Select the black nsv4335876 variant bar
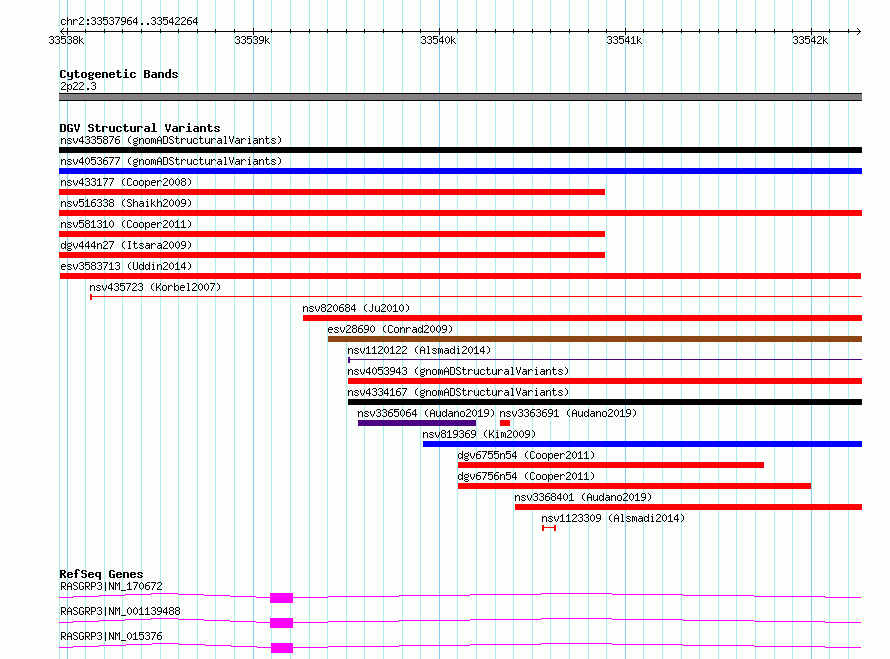This screenshot has height=659, width=890. [460, 150]
